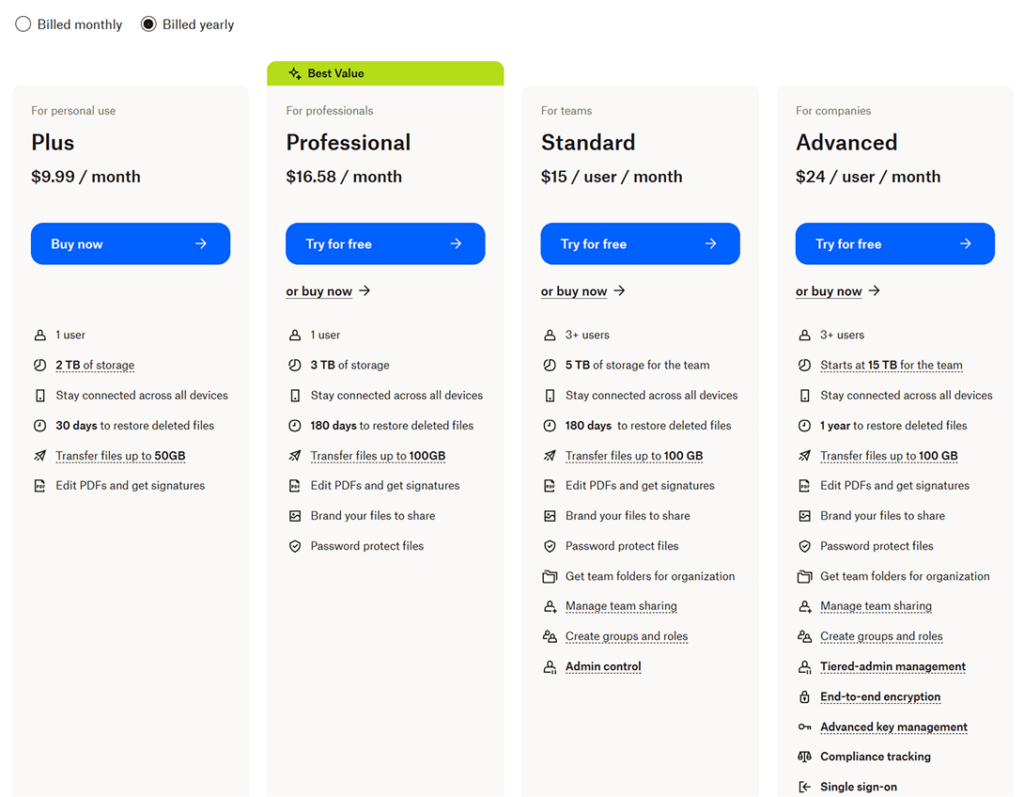Image resolution: width=1024 pixels, height=797 pixels.
Task: Try the Advanced plan for free
Action: pyautogui.click(x=894, y=244)
